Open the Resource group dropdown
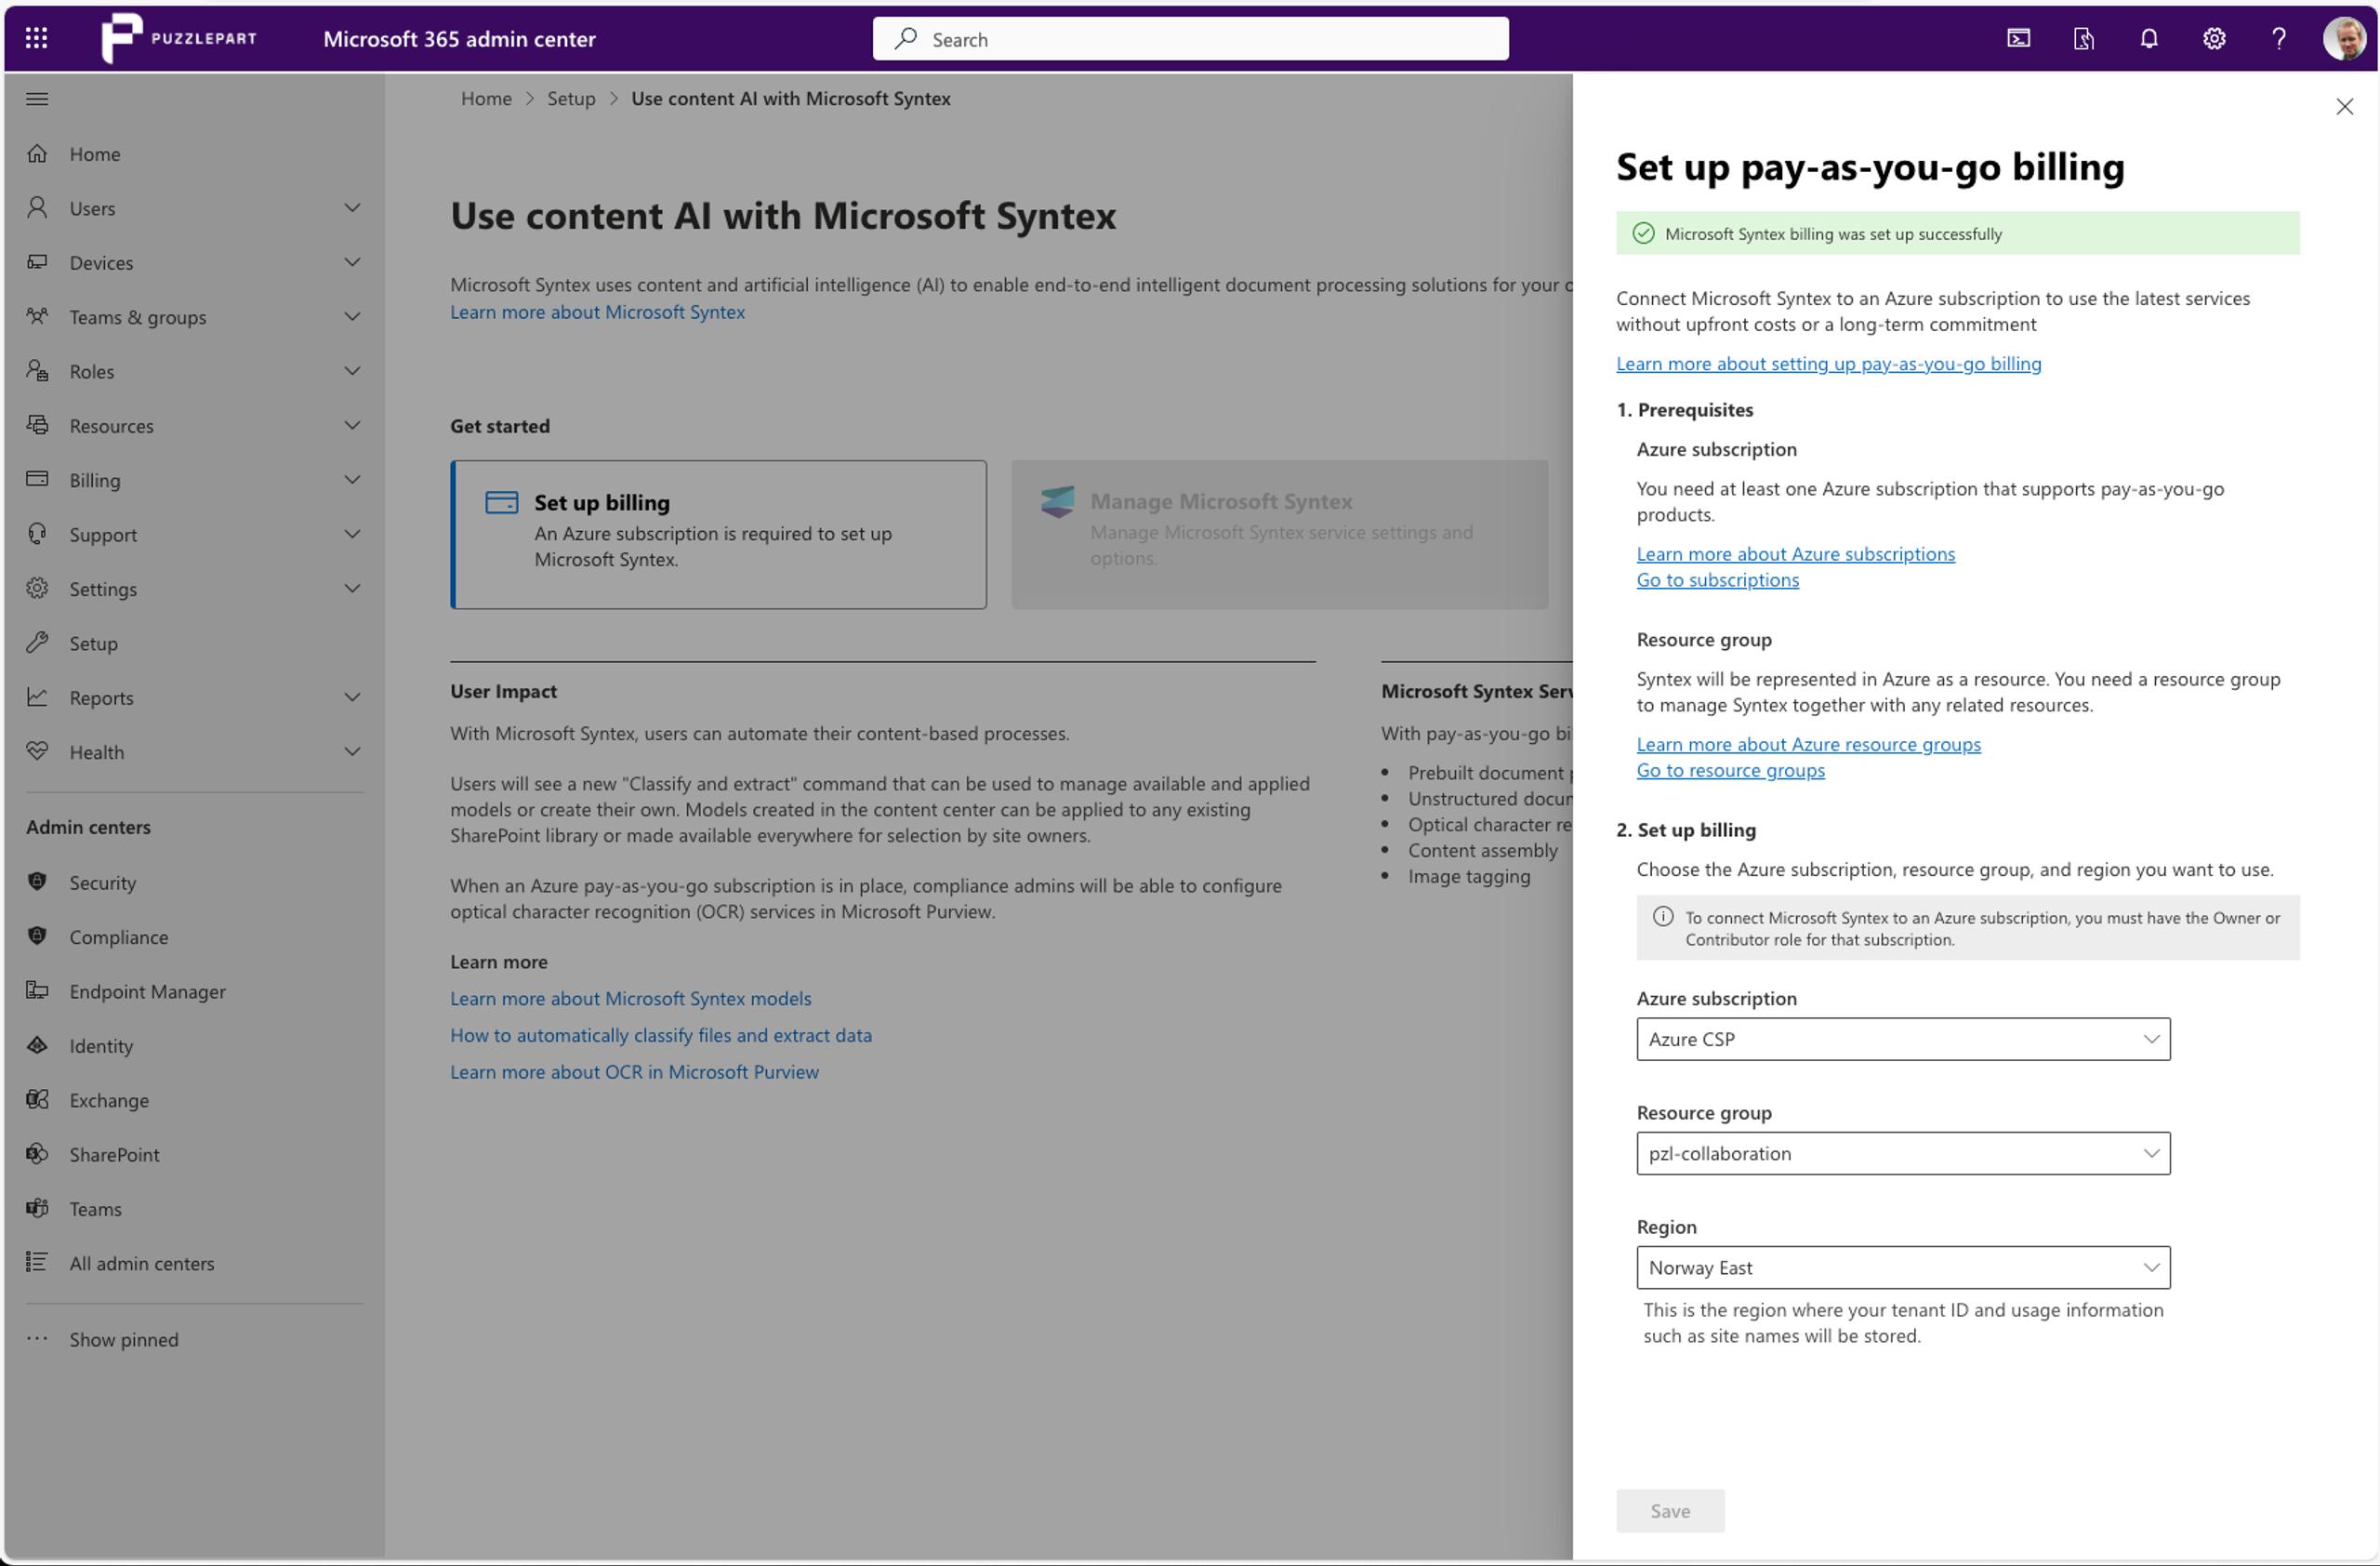The image size is (2380, 1566). [x=1902, y=1153]
